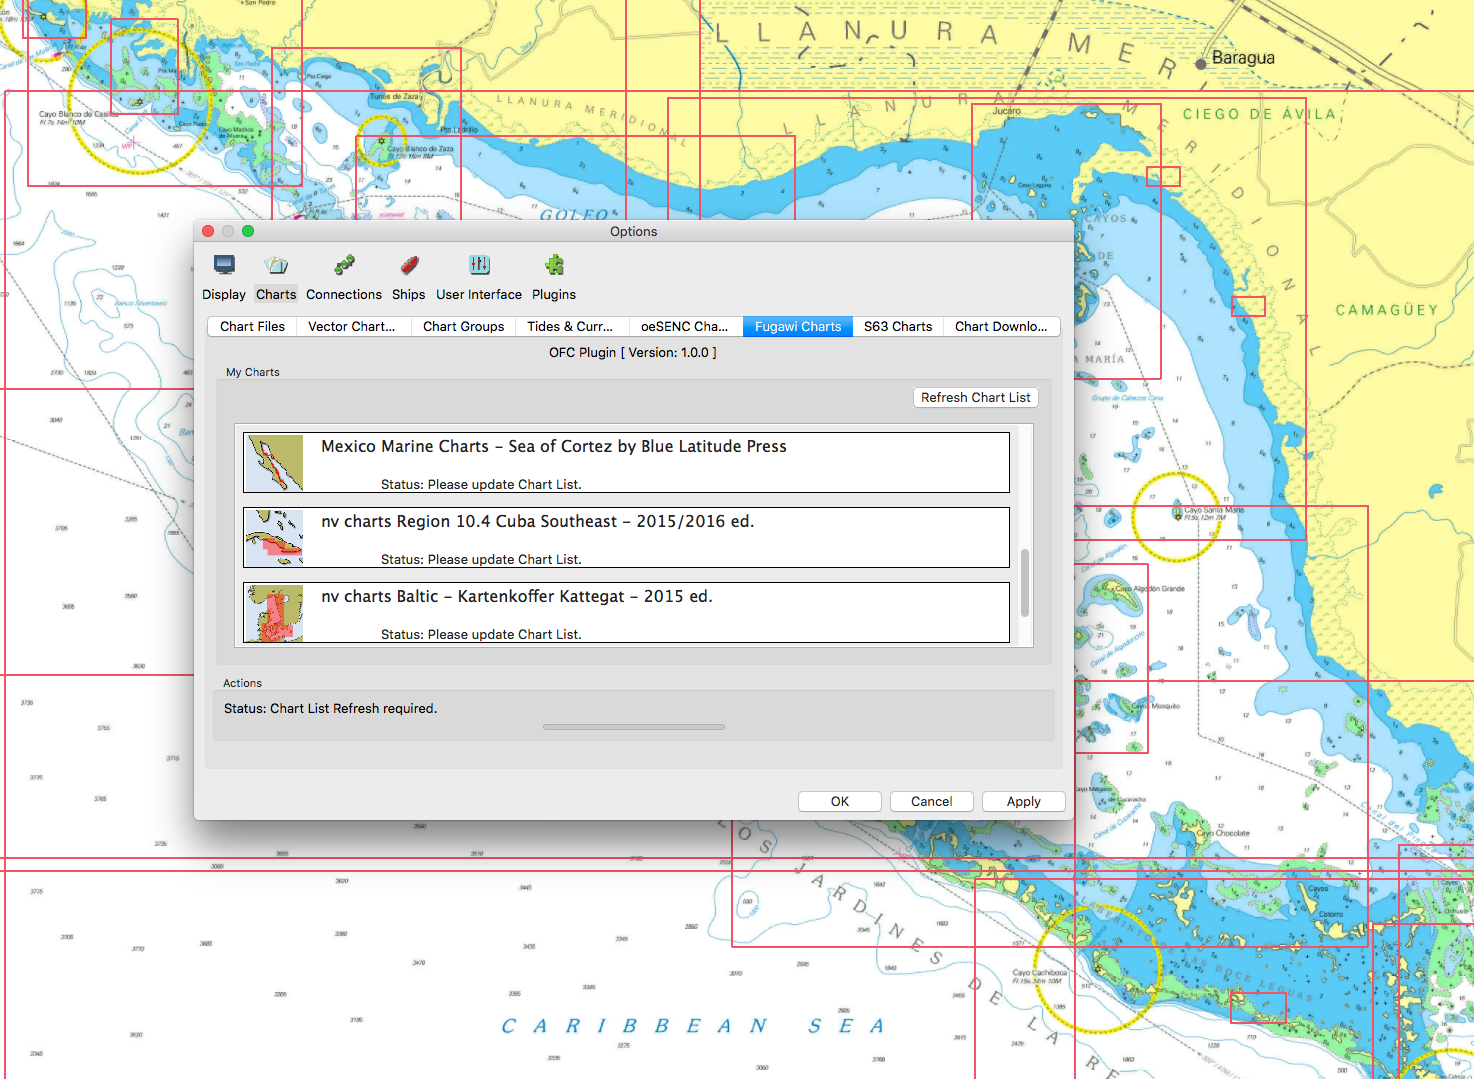1474x1079 pixels.
Task: Click the Options window title bar
Action: coord(634,231)
